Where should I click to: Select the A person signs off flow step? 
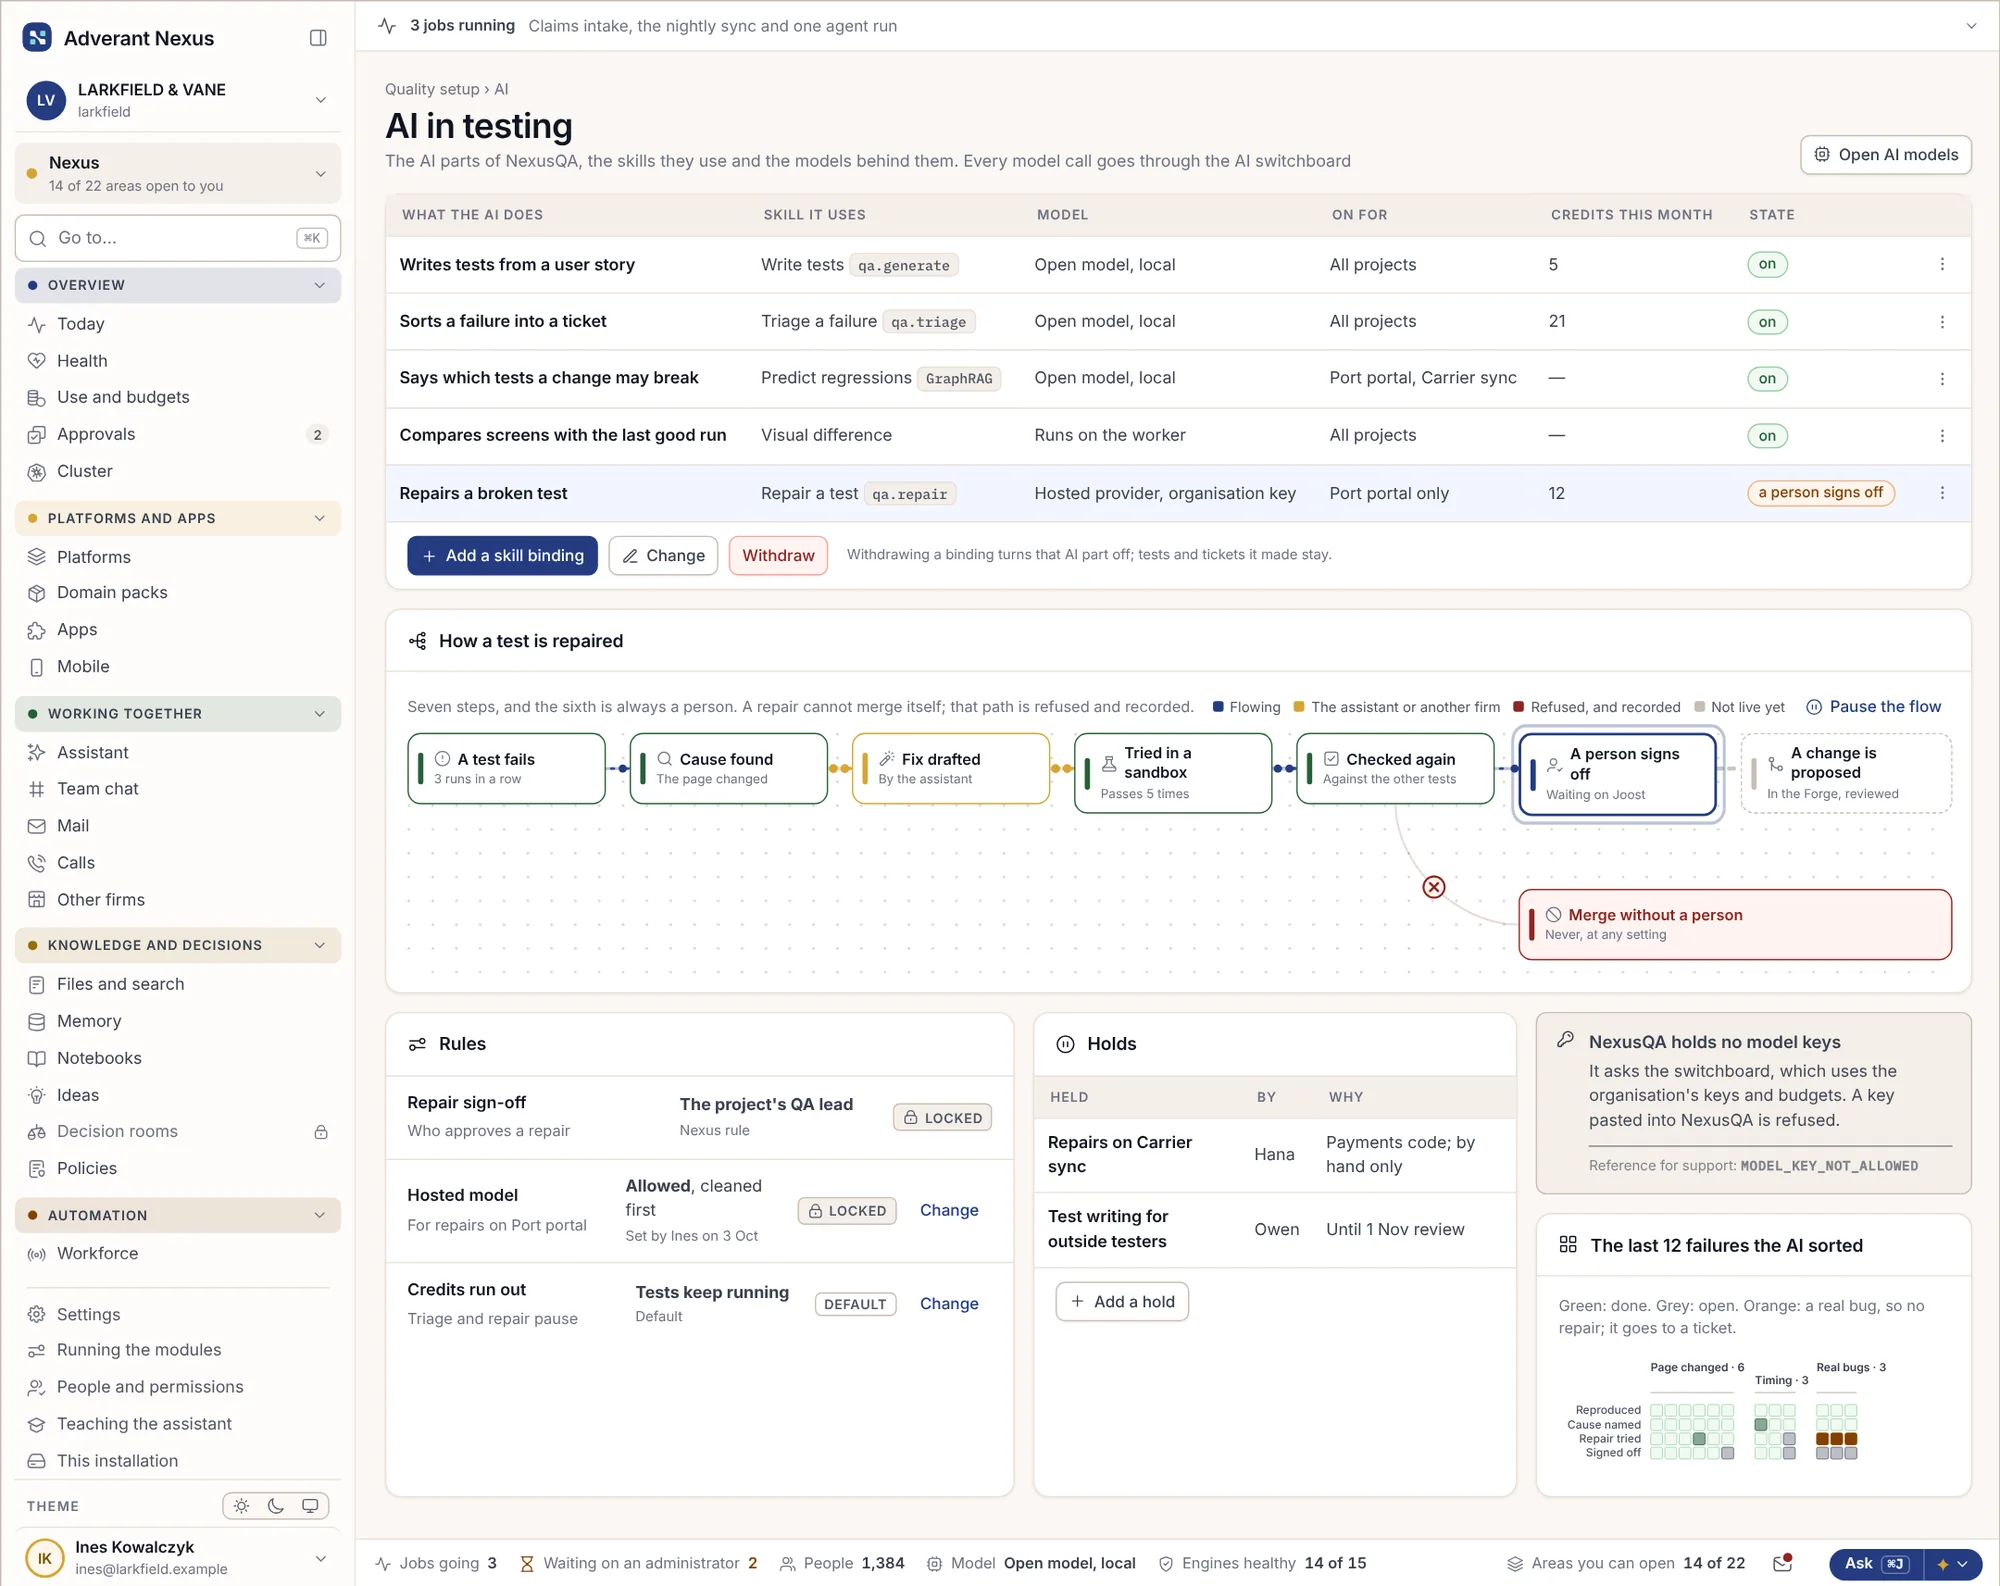pyautogui.click(x=1617, y=773)
